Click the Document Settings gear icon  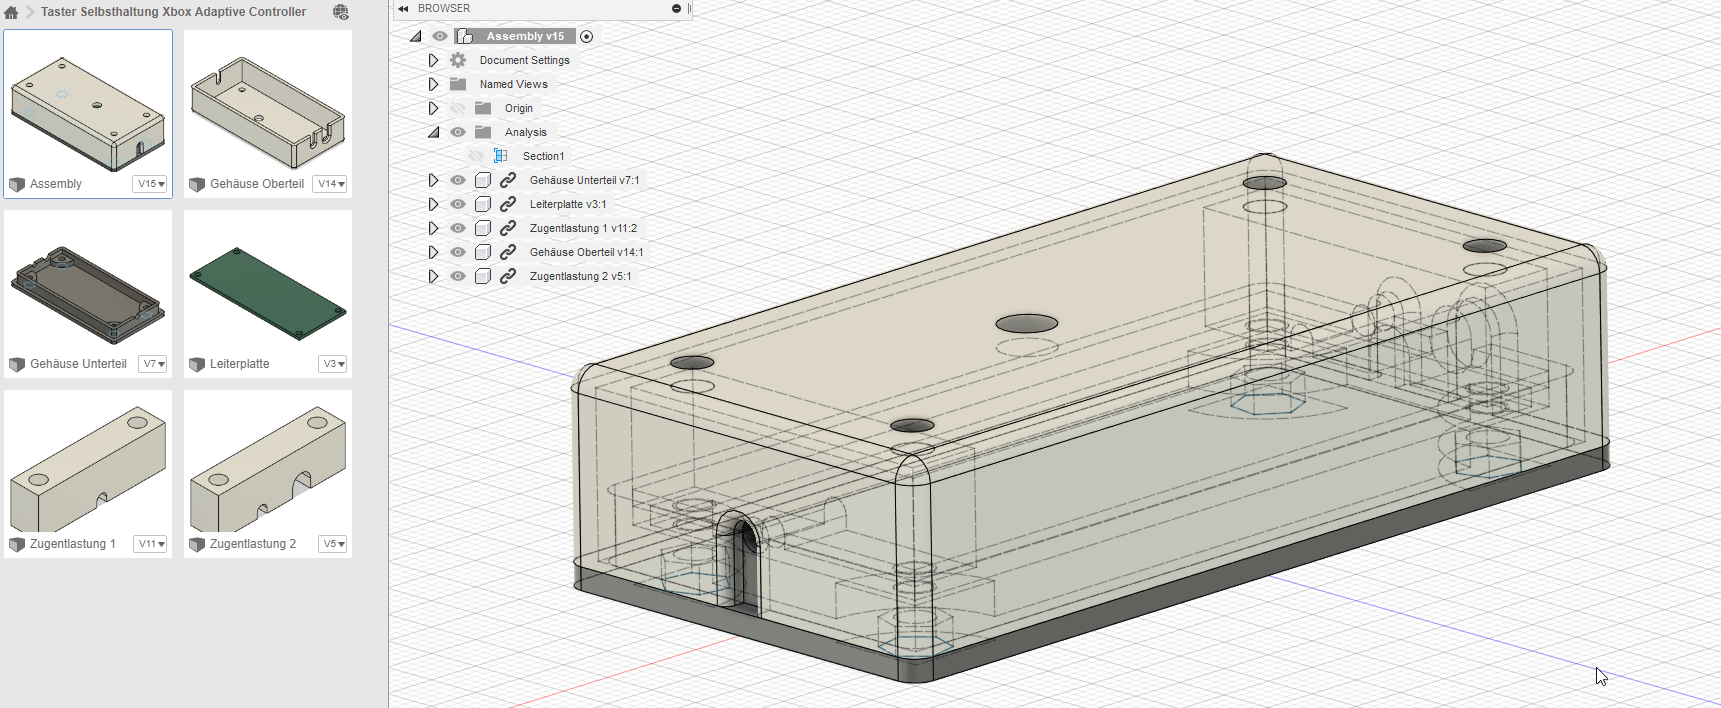458,60
